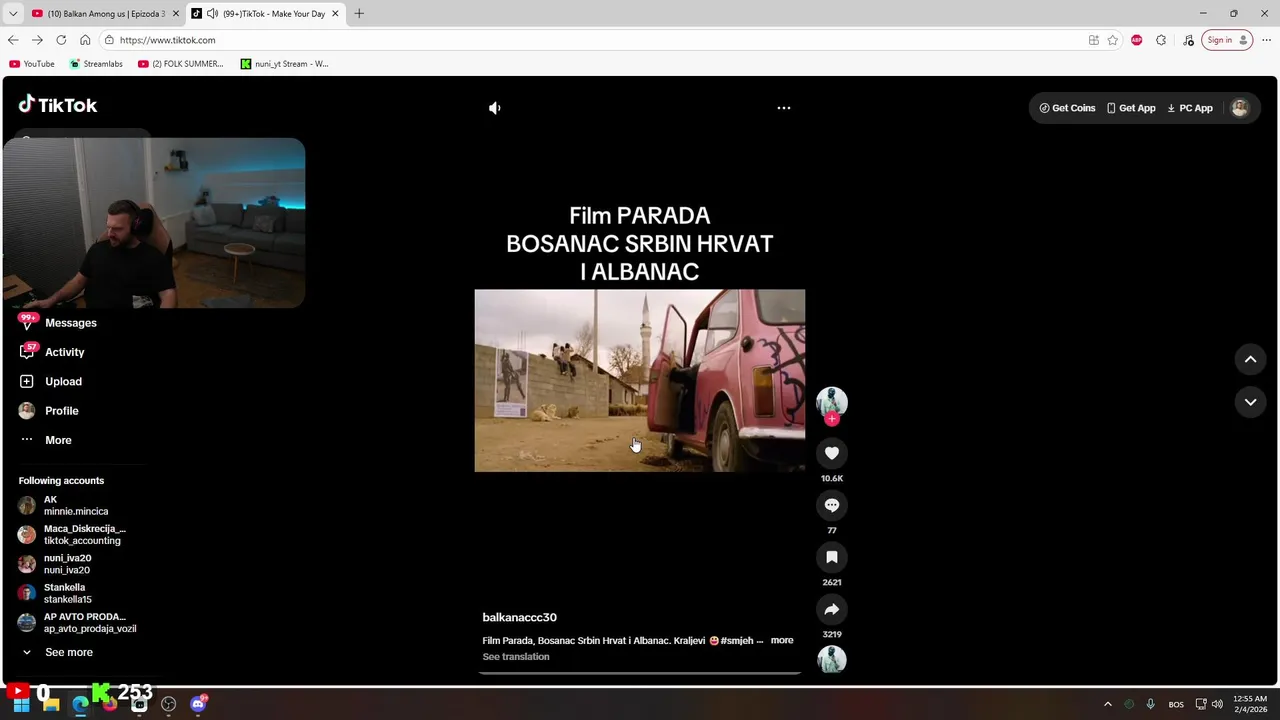This screenshot has height=720, width=1280.
Task: Click the #smjeh hashtag
Action: [737, 640]
